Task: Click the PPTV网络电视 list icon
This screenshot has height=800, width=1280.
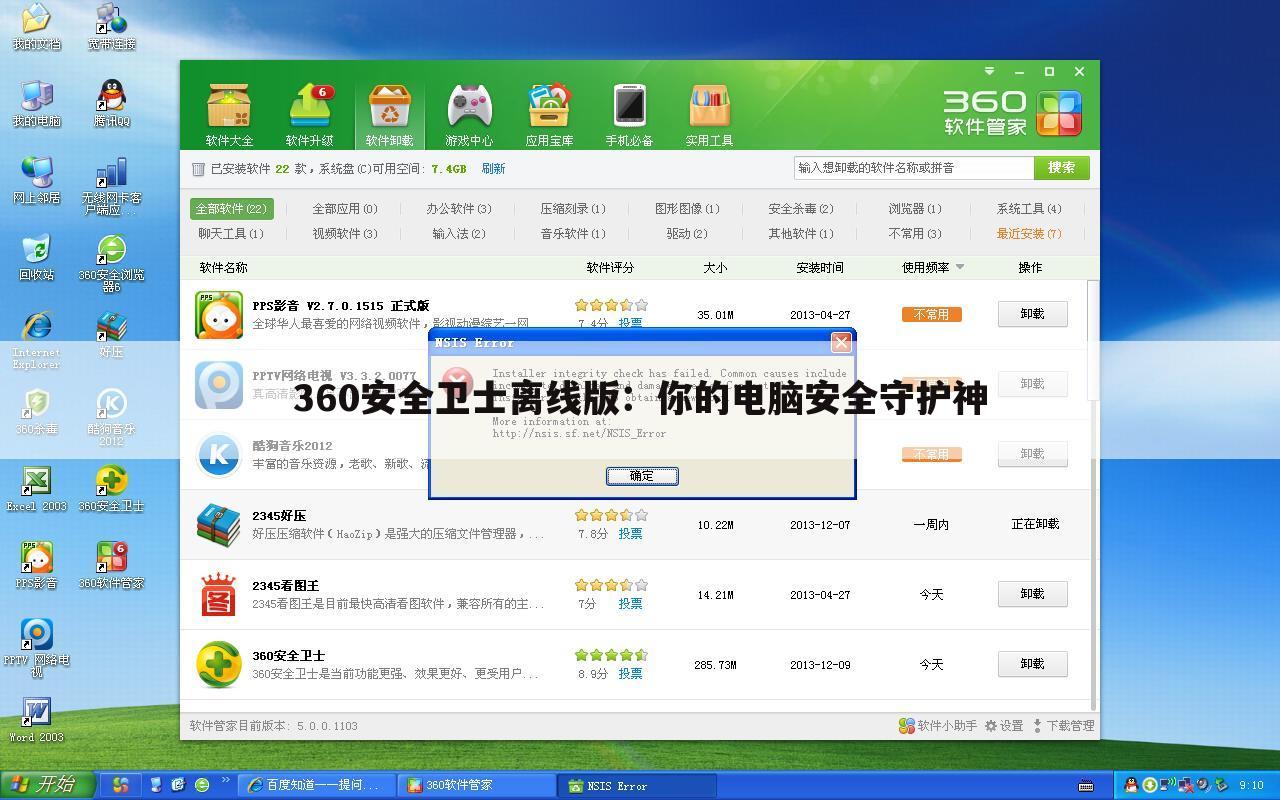Action: point(219,385)
